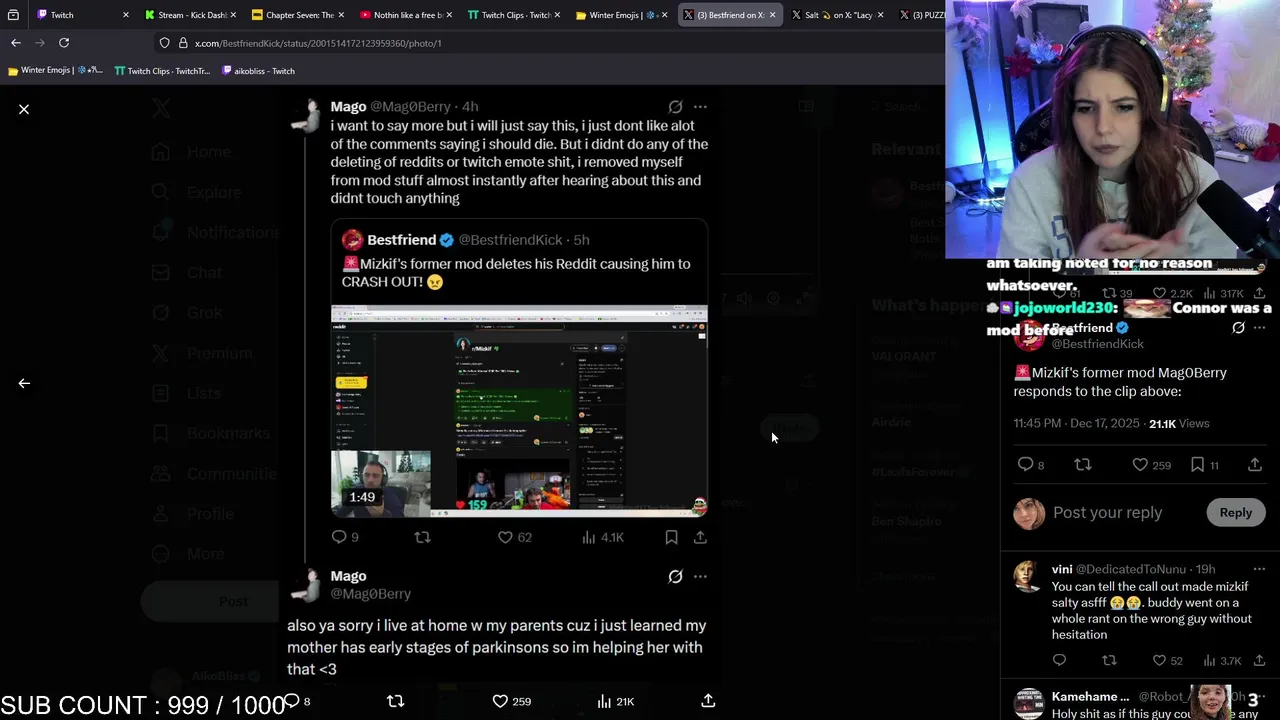1280x720 pixels.
Task: Like Bestfriend post in right panel heart 259
Action: tap(1151, 465)
